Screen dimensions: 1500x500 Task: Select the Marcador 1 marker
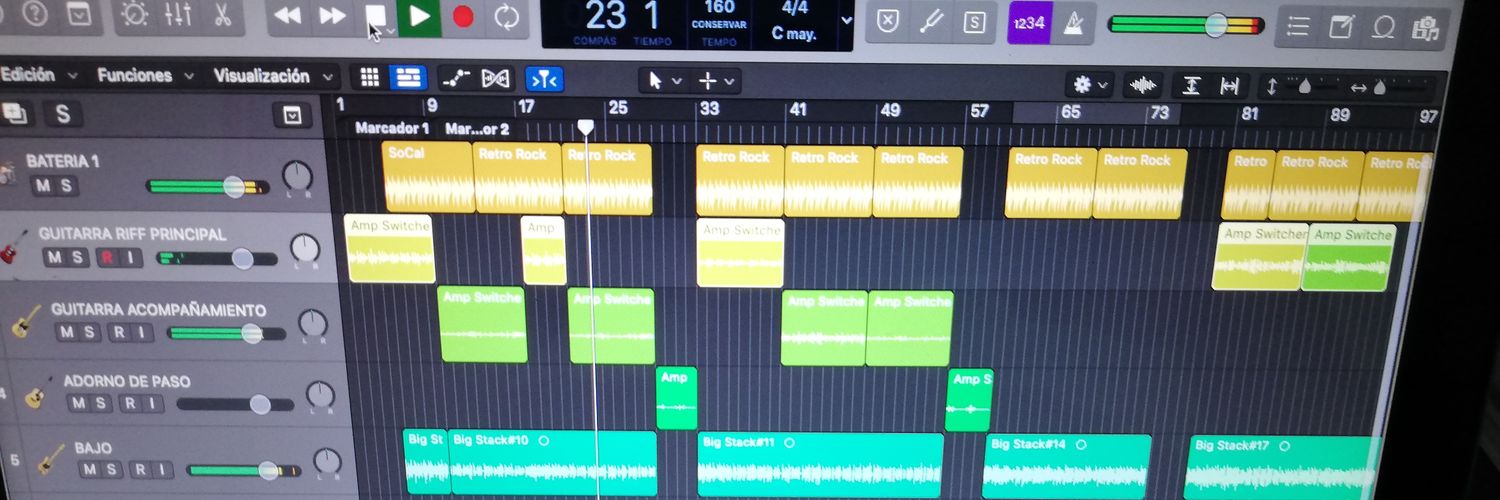click(x=392, y=128)
